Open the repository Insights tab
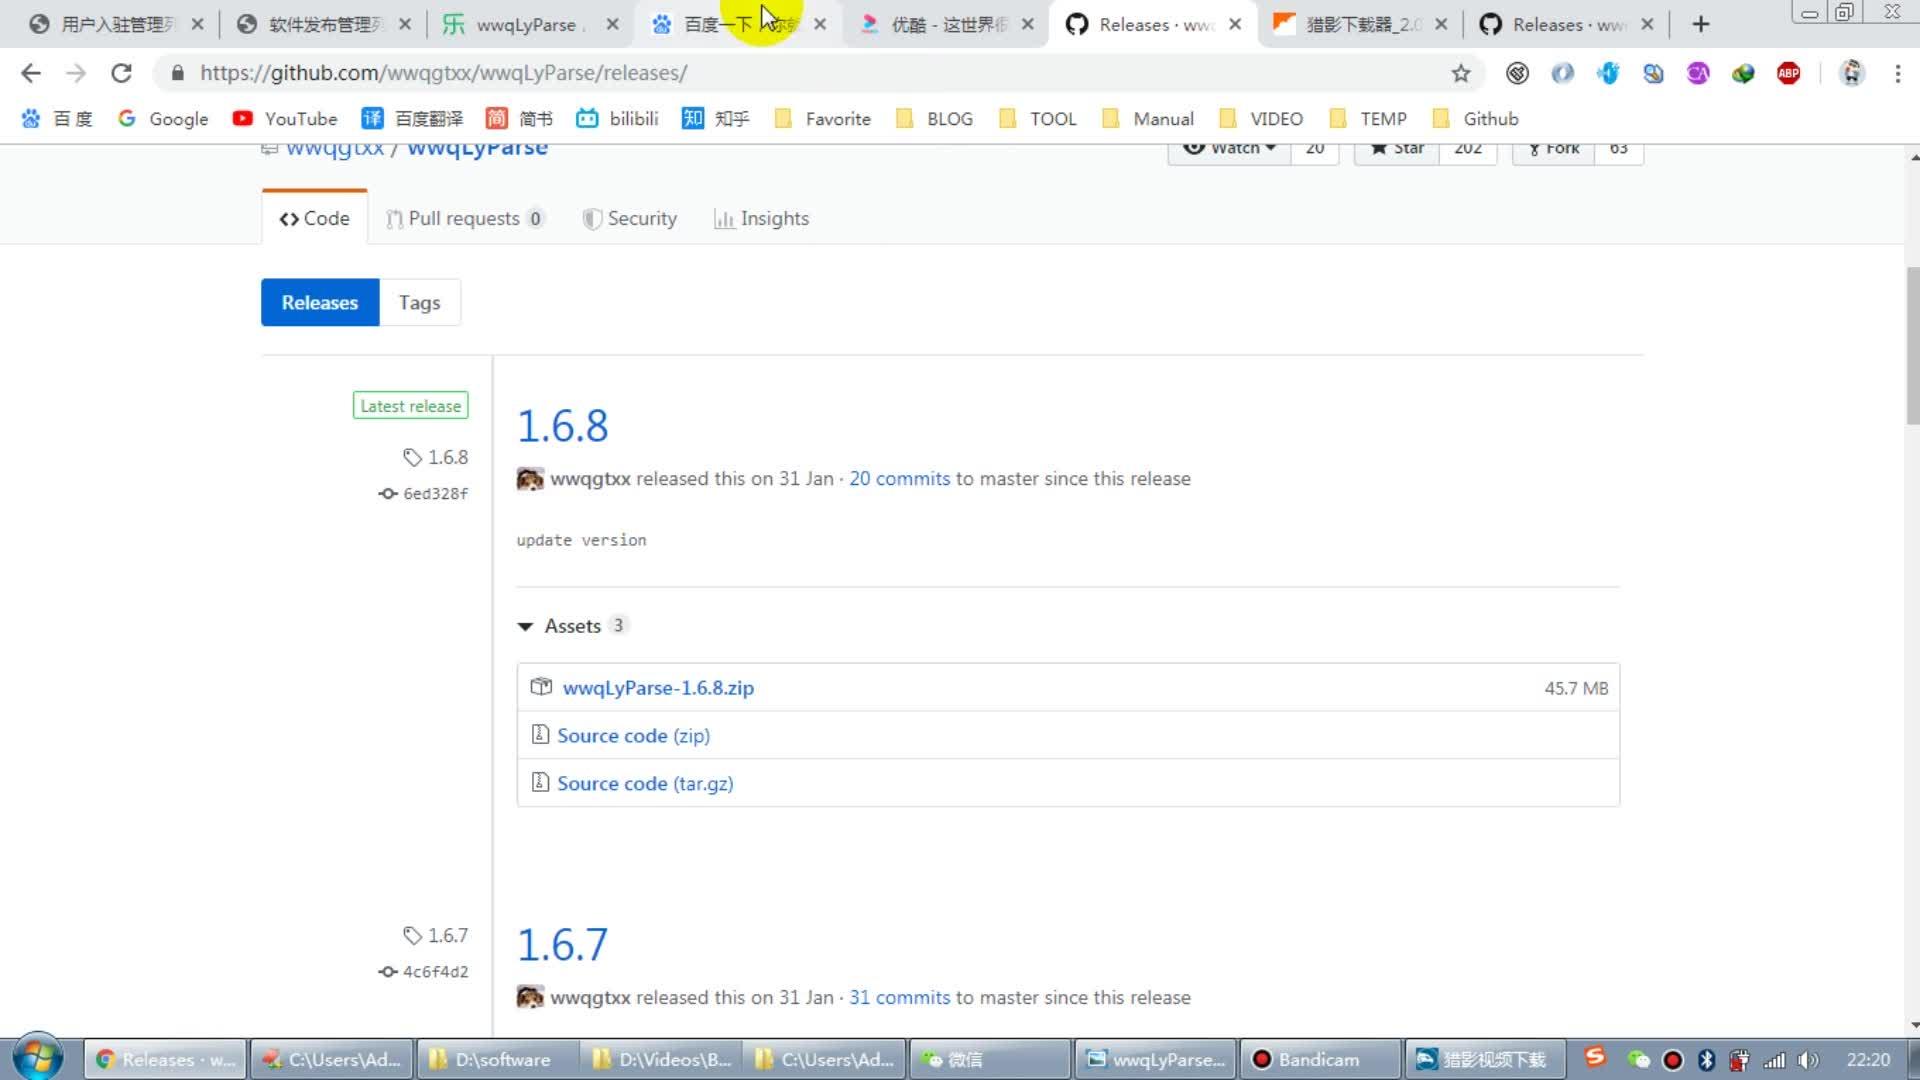The height and width of the screenshot is (1080, 1920). (x=761, y=218)
